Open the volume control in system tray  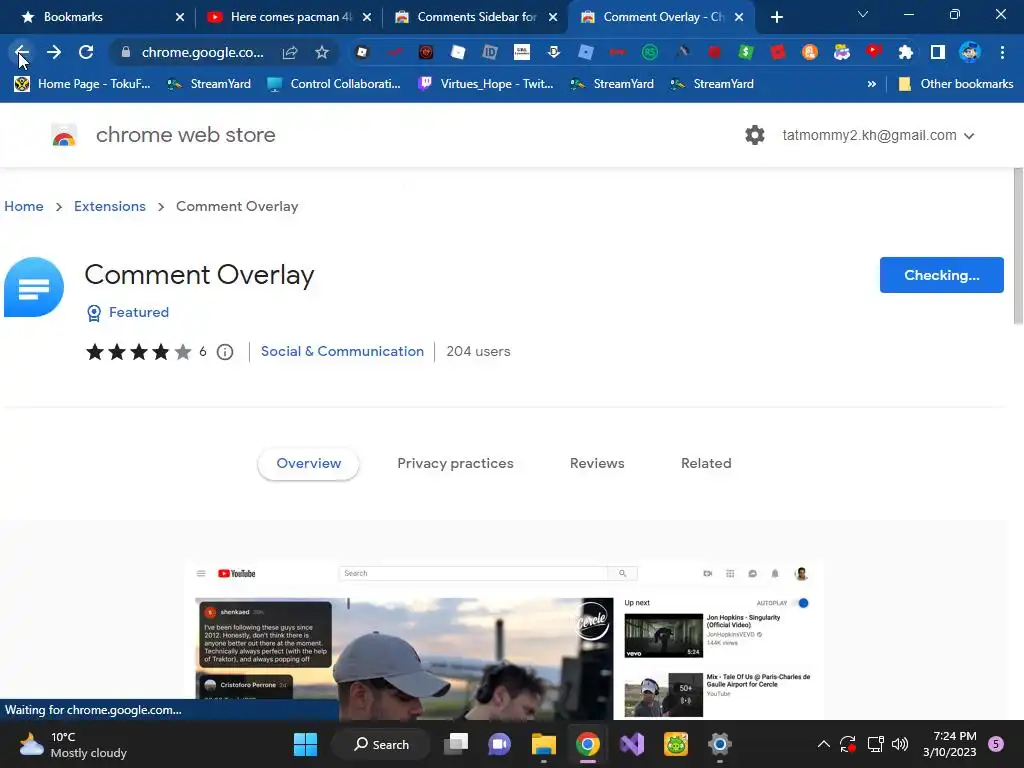click(x=900, y=744)
